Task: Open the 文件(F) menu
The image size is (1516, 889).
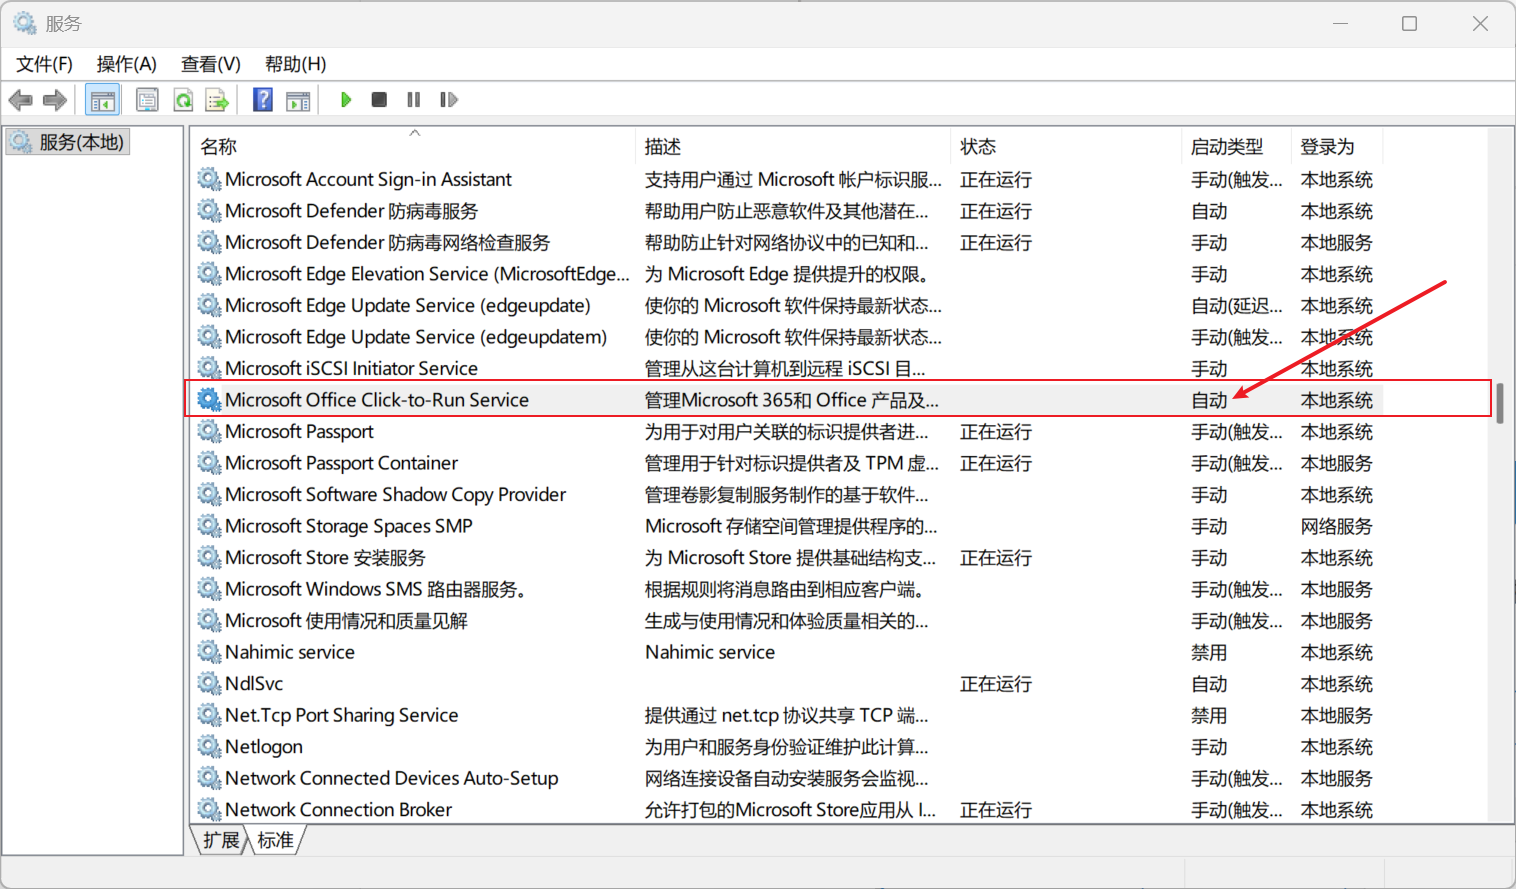Action: point(44,64)
